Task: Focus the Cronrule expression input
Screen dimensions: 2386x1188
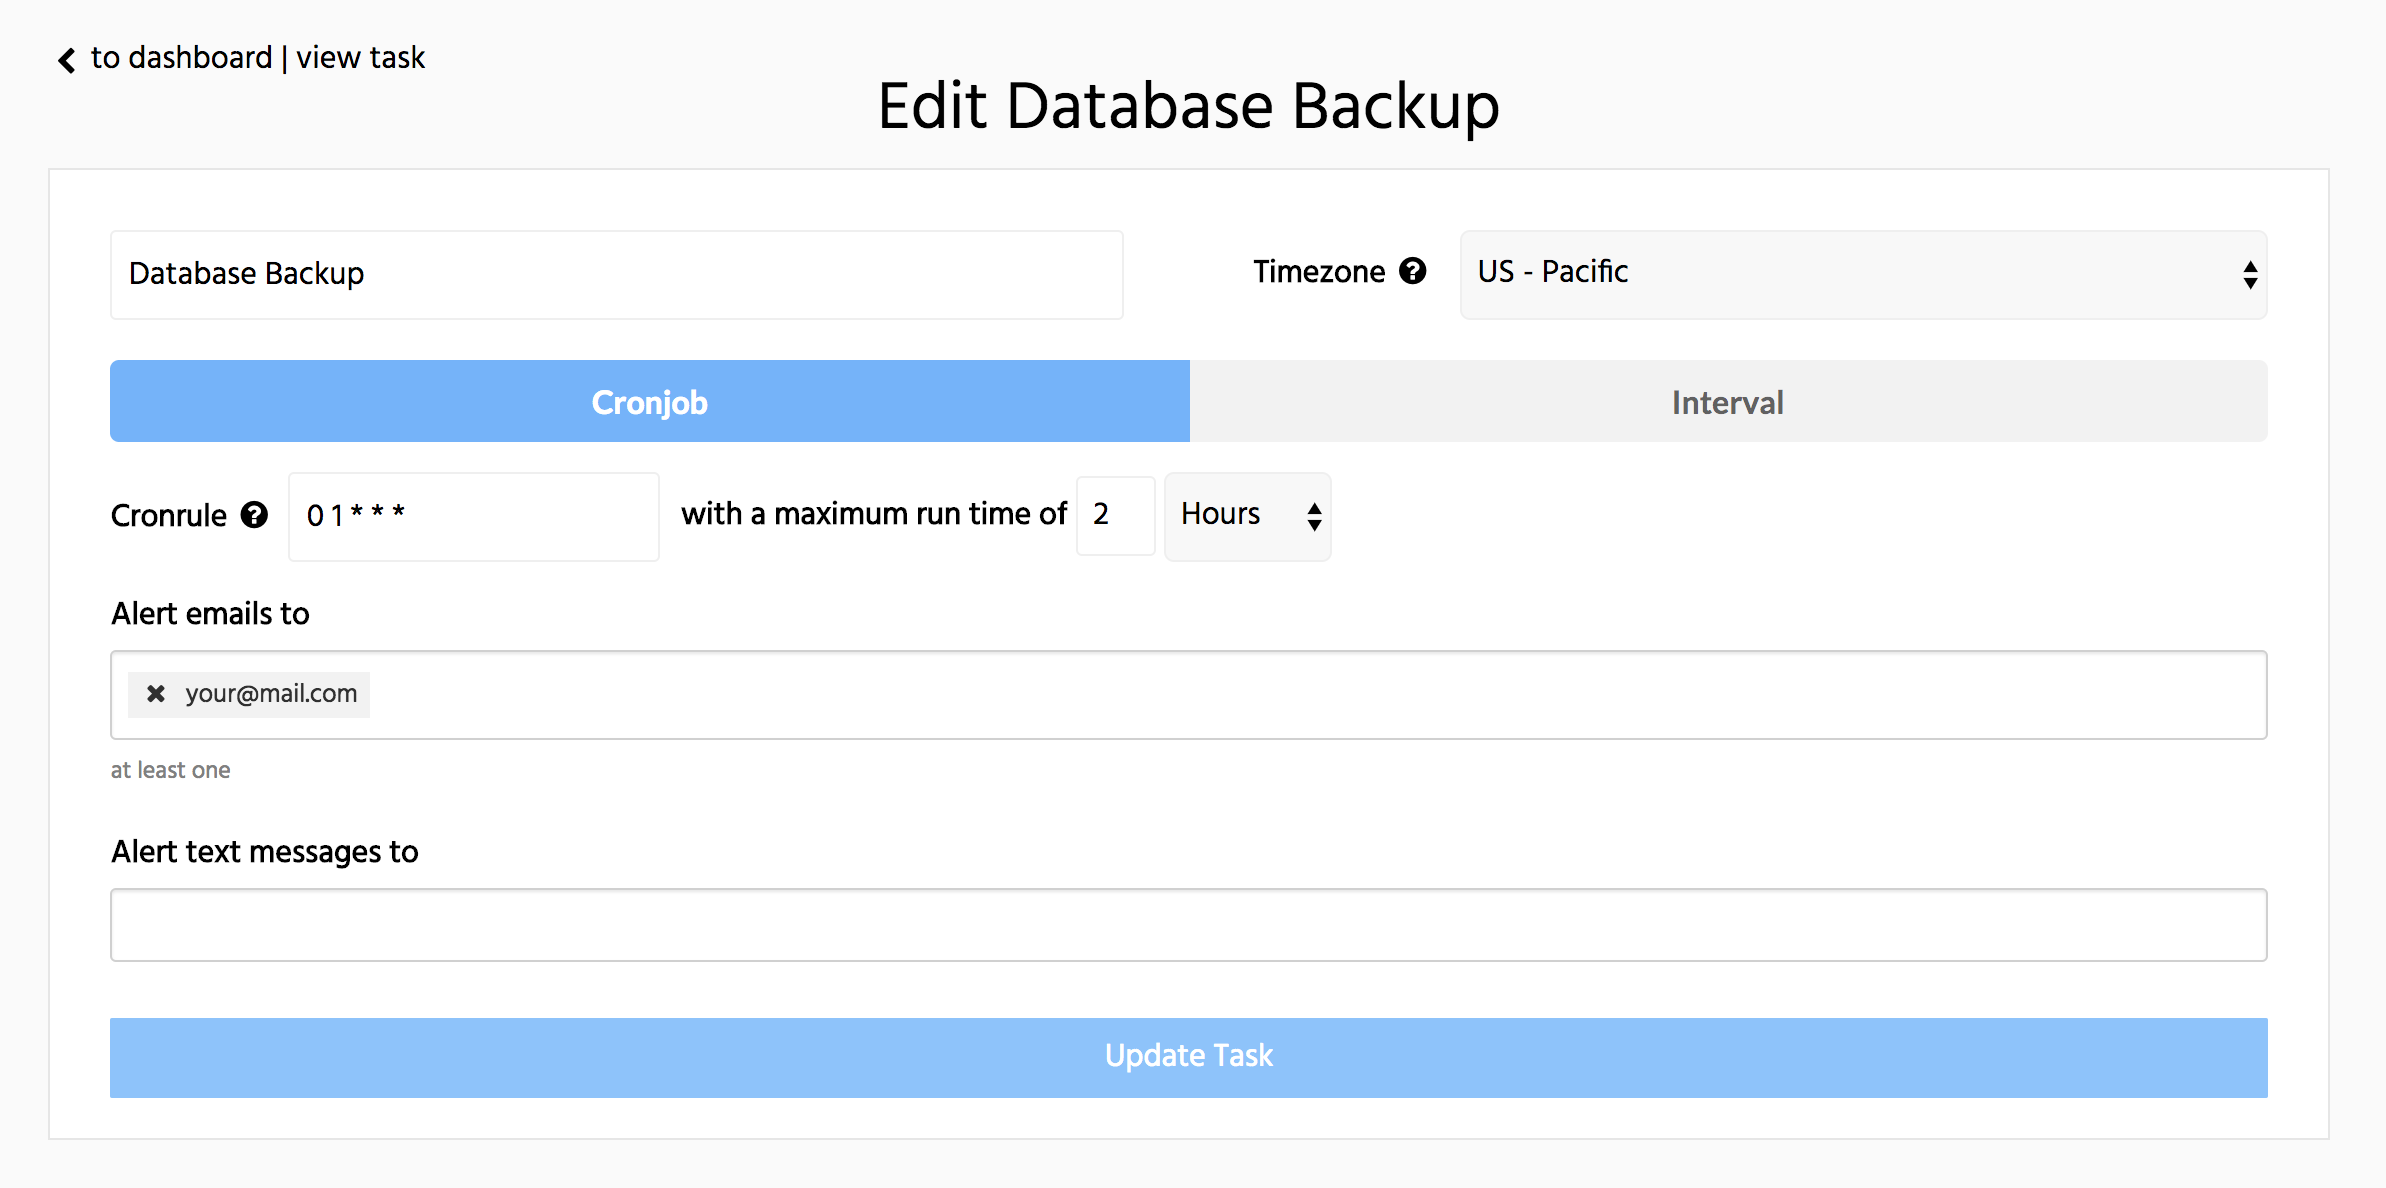Action: pyautogui.click(x=474, y=516)
